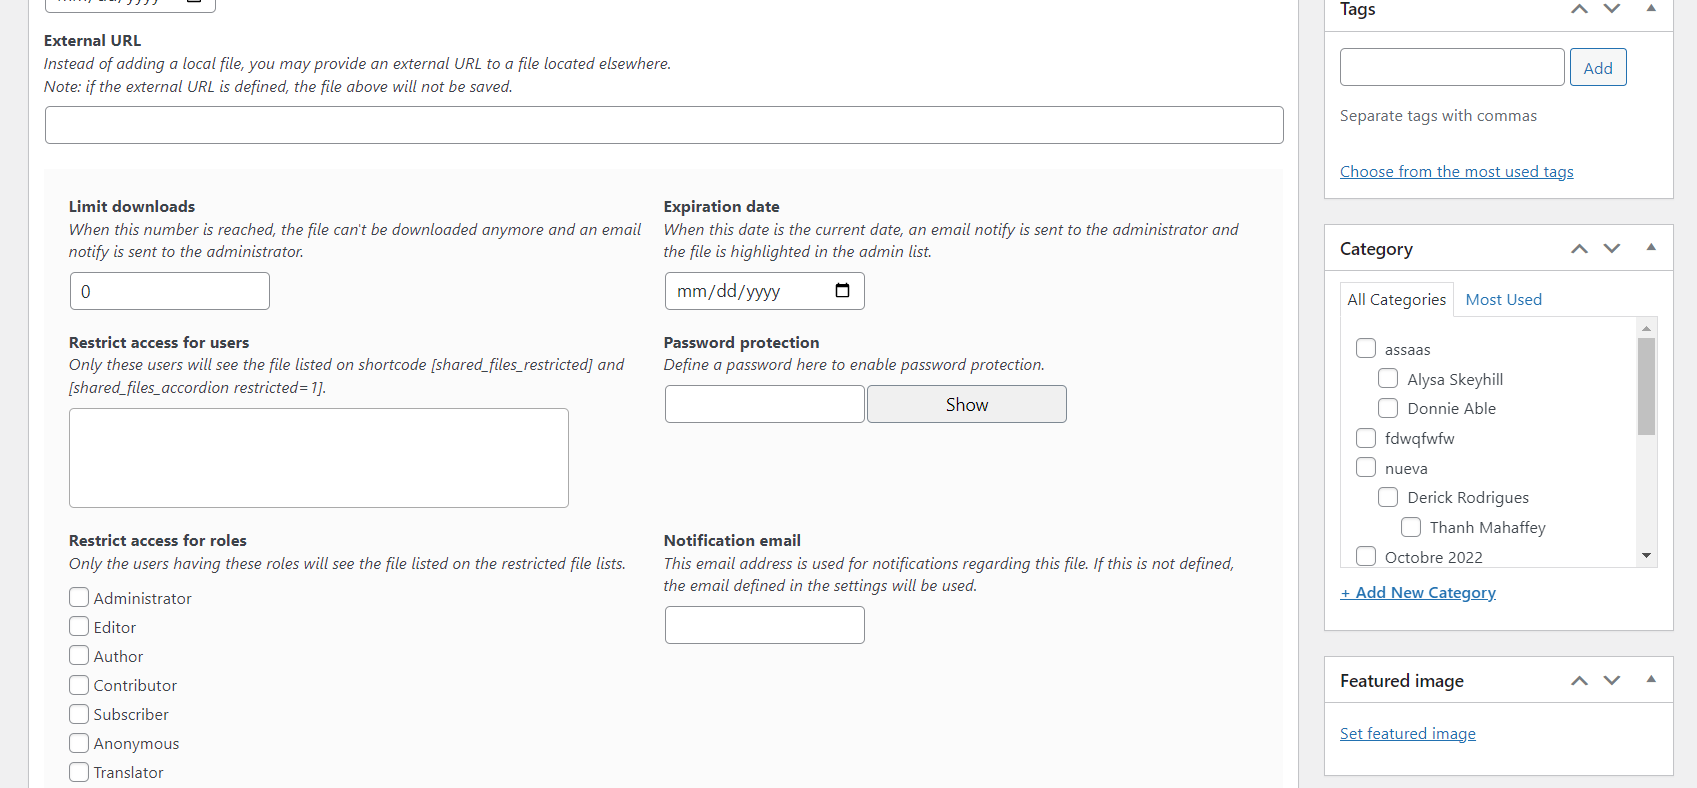Open the date picker at the top form
Image resolution: width=1697 pixels, height=788 pixels.
[x=196, y=3]
